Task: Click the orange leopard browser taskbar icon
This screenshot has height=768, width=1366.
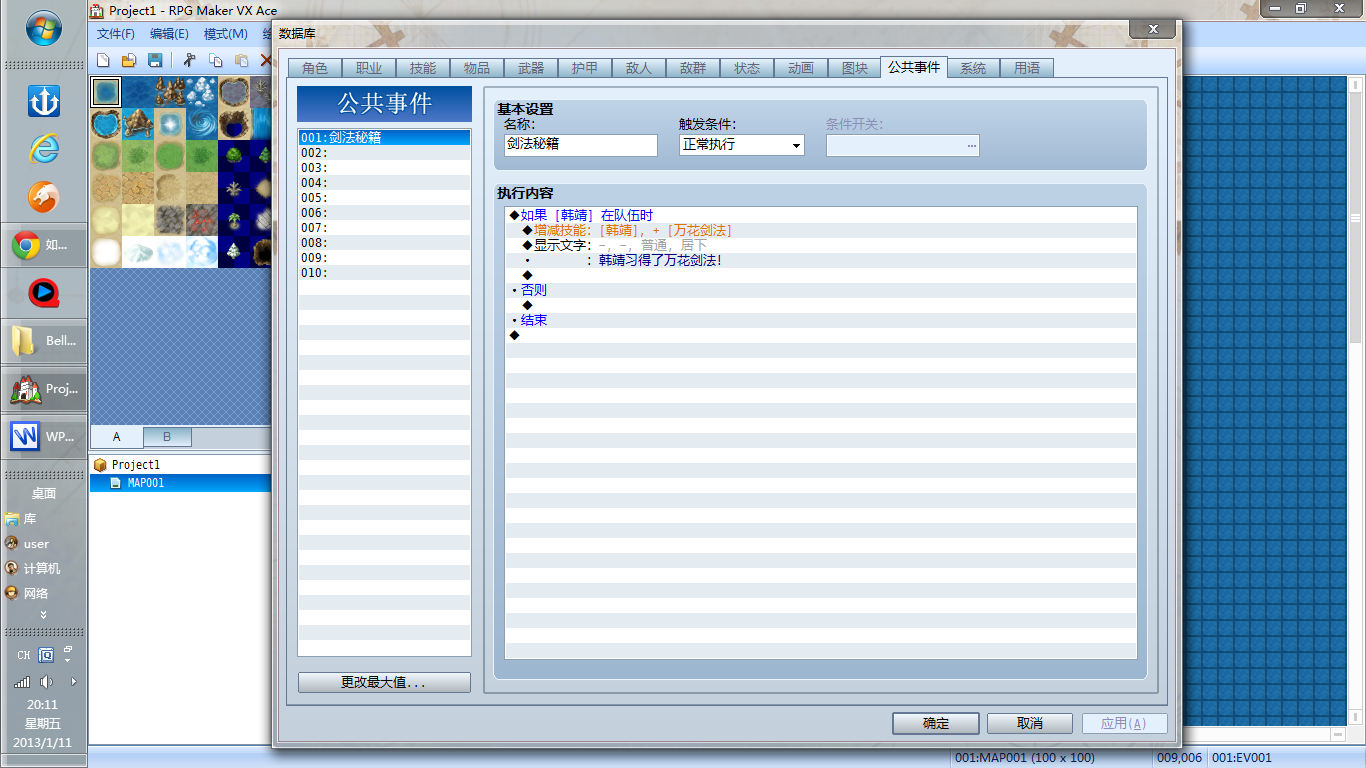Action: tap(43, 196)
